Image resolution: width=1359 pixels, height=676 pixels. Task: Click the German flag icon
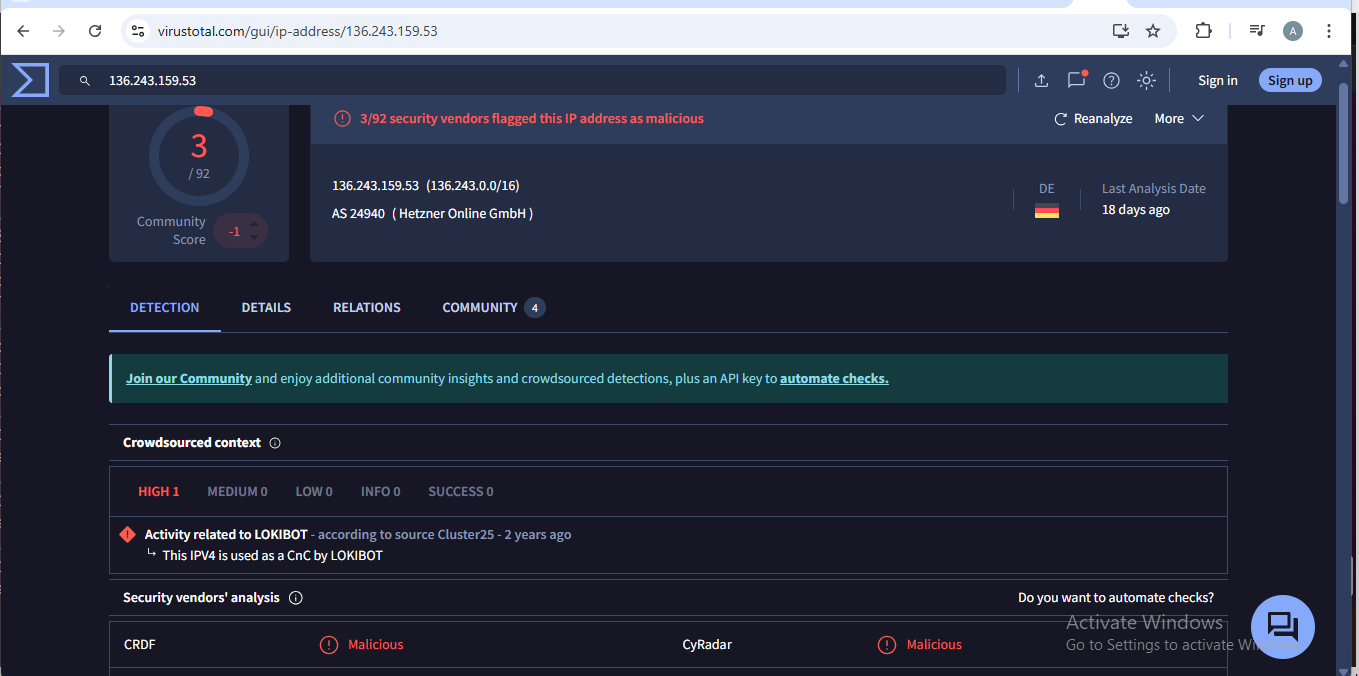click(1047, 210)
